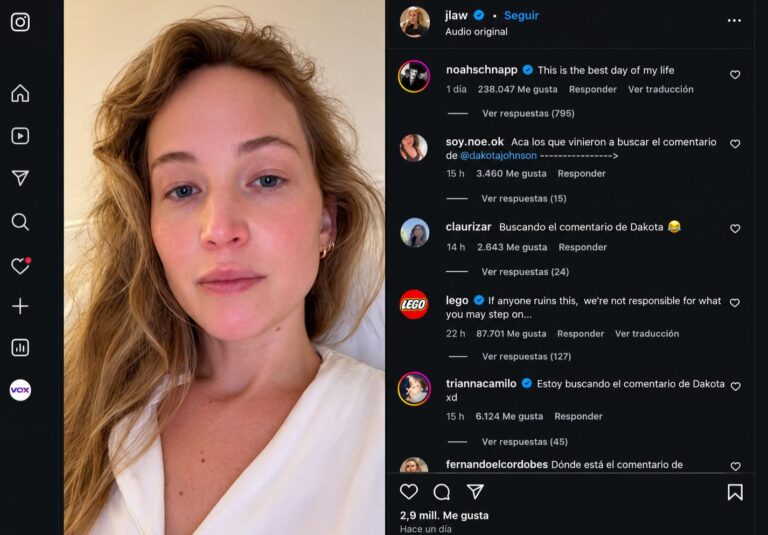Expand the 795 replies under noahschnapp's comment

pyautogui.click(x=528, y=113)
